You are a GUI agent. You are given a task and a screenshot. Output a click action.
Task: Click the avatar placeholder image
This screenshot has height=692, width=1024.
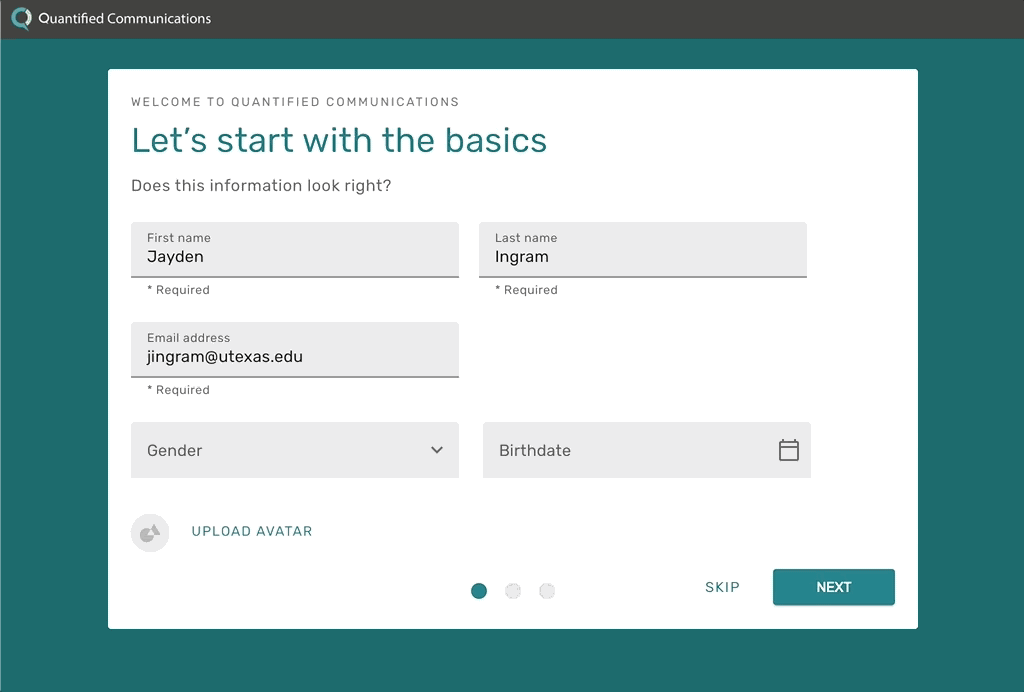150,533
